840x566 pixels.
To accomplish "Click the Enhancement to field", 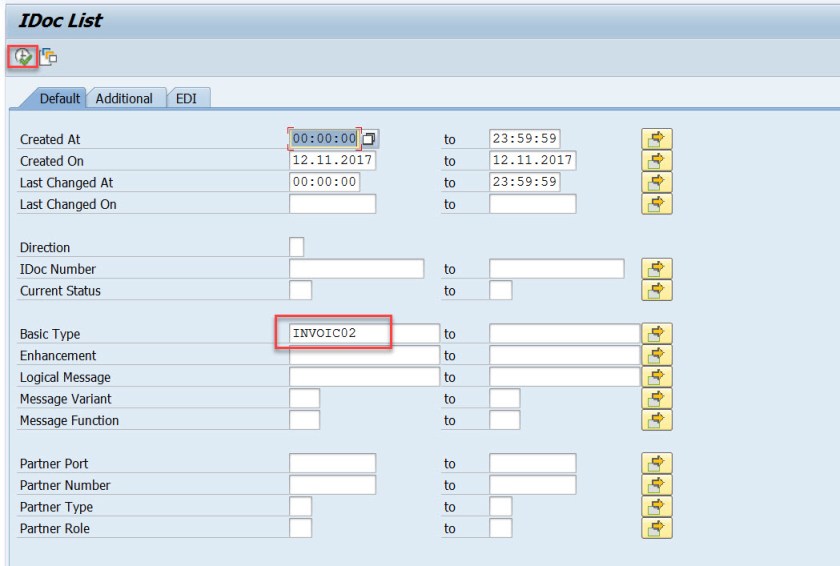I will click(x=565, y=355).
